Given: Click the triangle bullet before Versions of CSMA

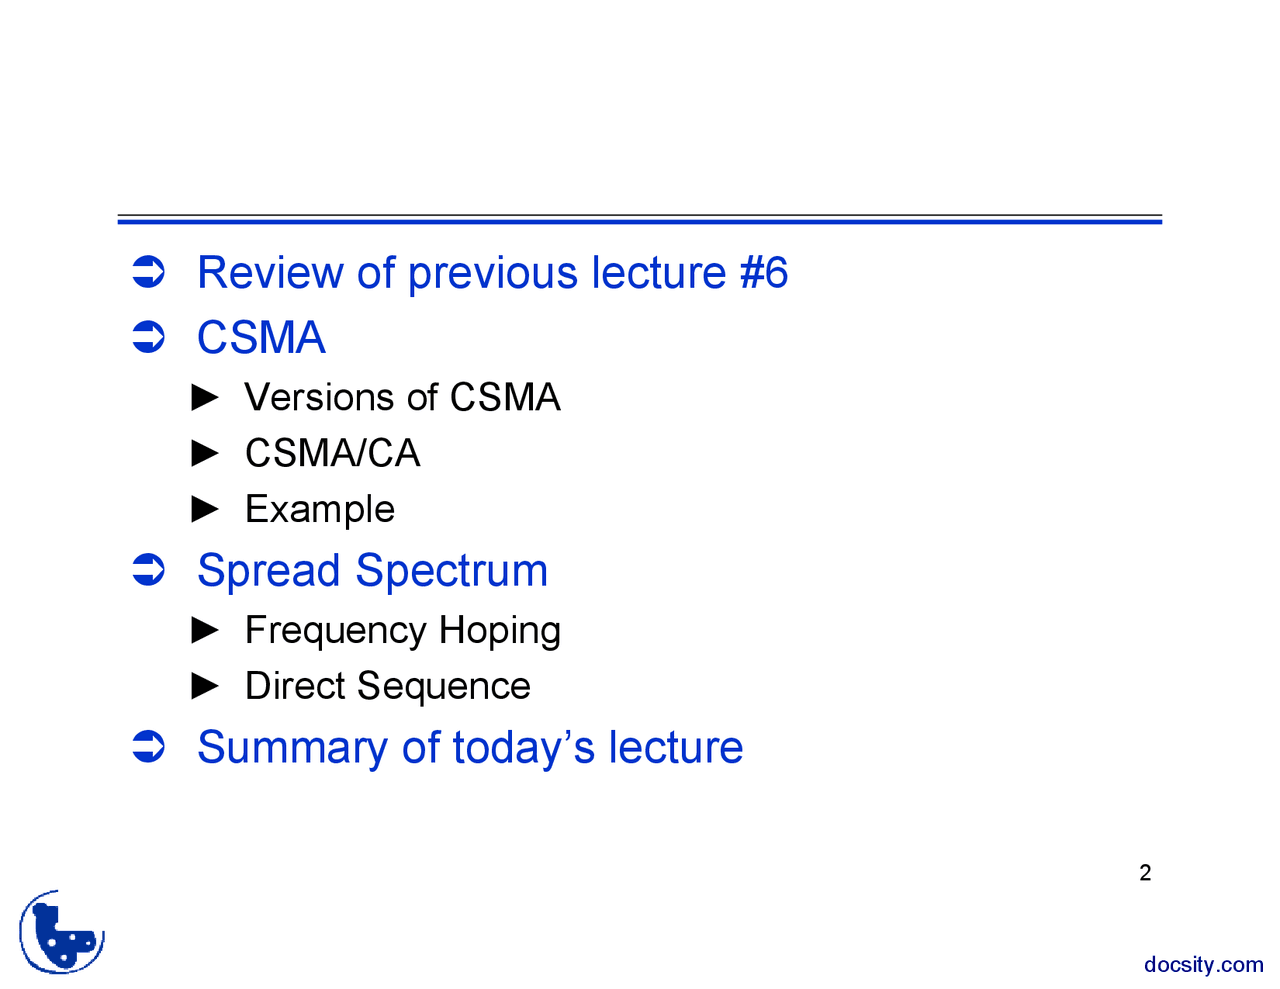Looking at the screenshot, I should (205, 398).
